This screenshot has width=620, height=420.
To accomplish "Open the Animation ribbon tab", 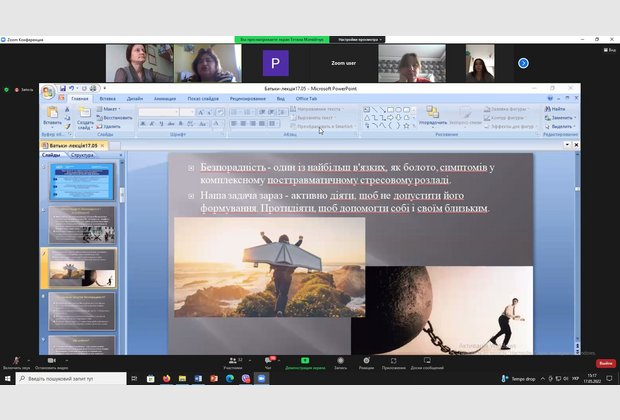I will (x=165, y=99).
